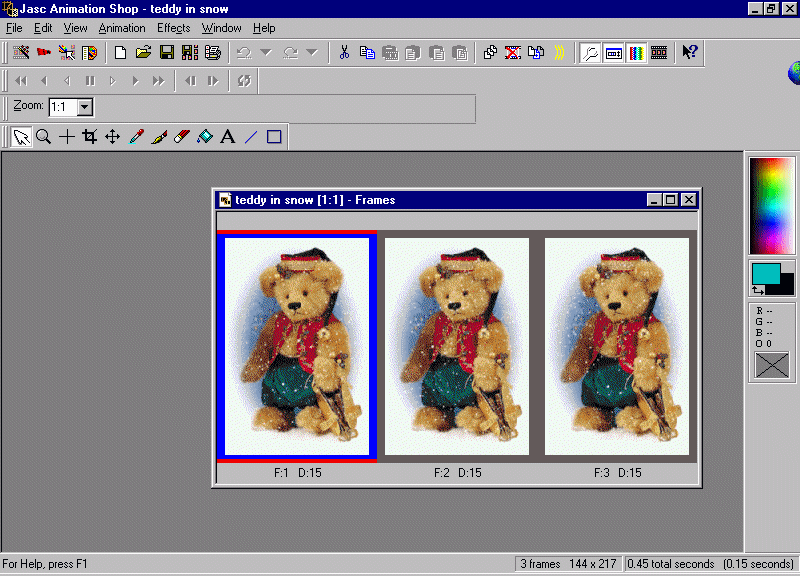This screenshot has width=800, height=576.
Task: Swap foreground and background colors
Action: tap(757, 290)
